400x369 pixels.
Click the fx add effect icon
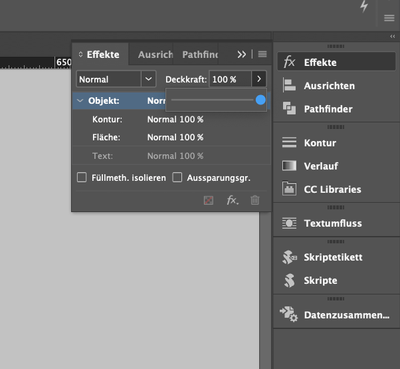point(232,200)
